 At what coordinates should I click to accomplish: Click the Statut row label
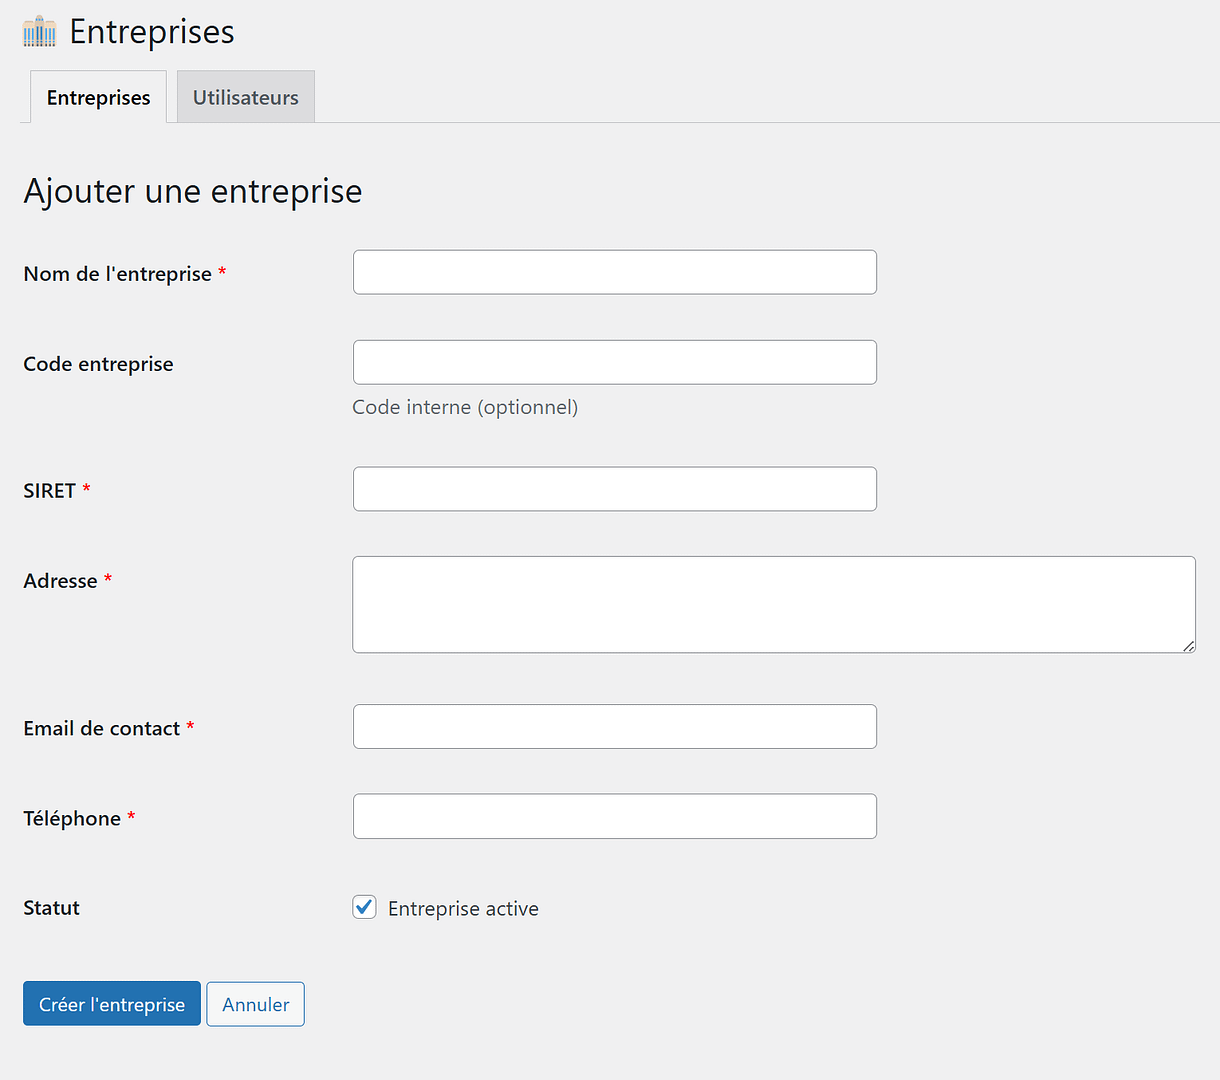51,908
